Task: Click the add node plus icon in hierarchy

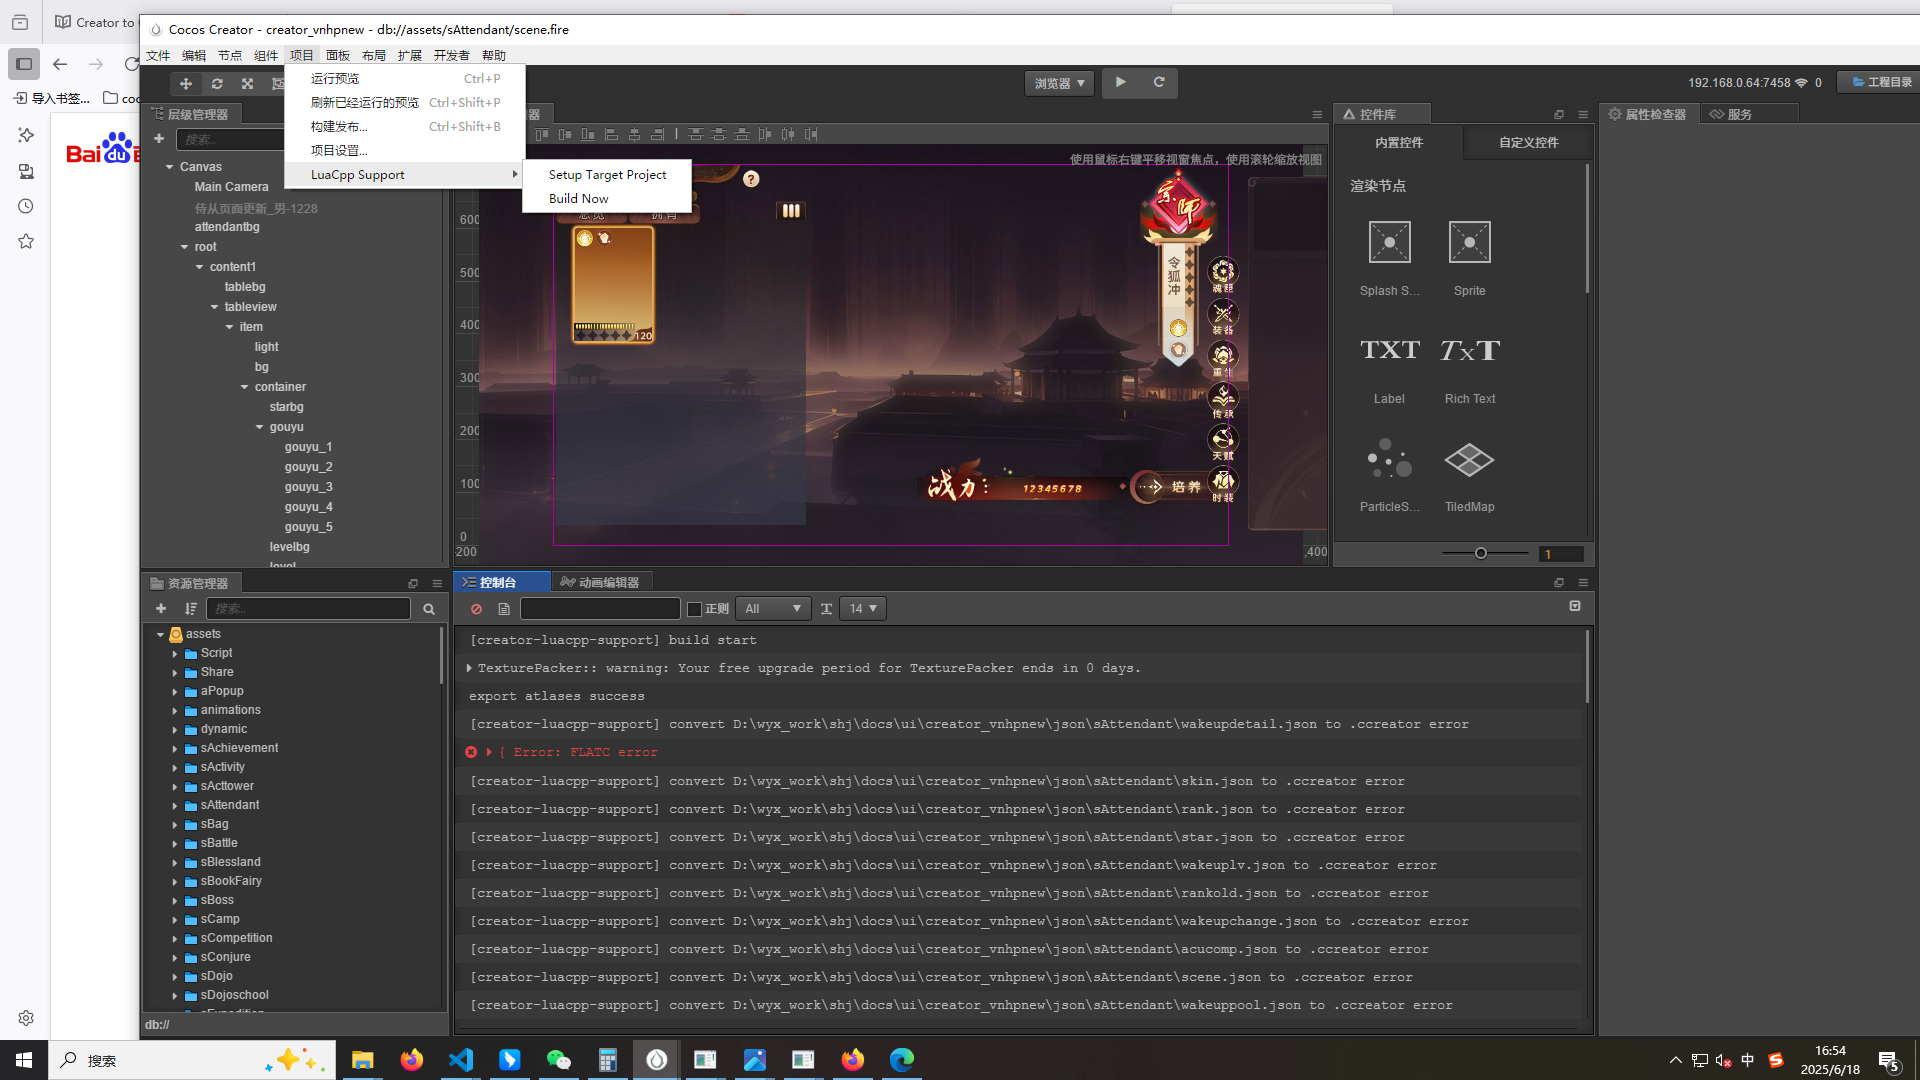Action: pos(159,139)
